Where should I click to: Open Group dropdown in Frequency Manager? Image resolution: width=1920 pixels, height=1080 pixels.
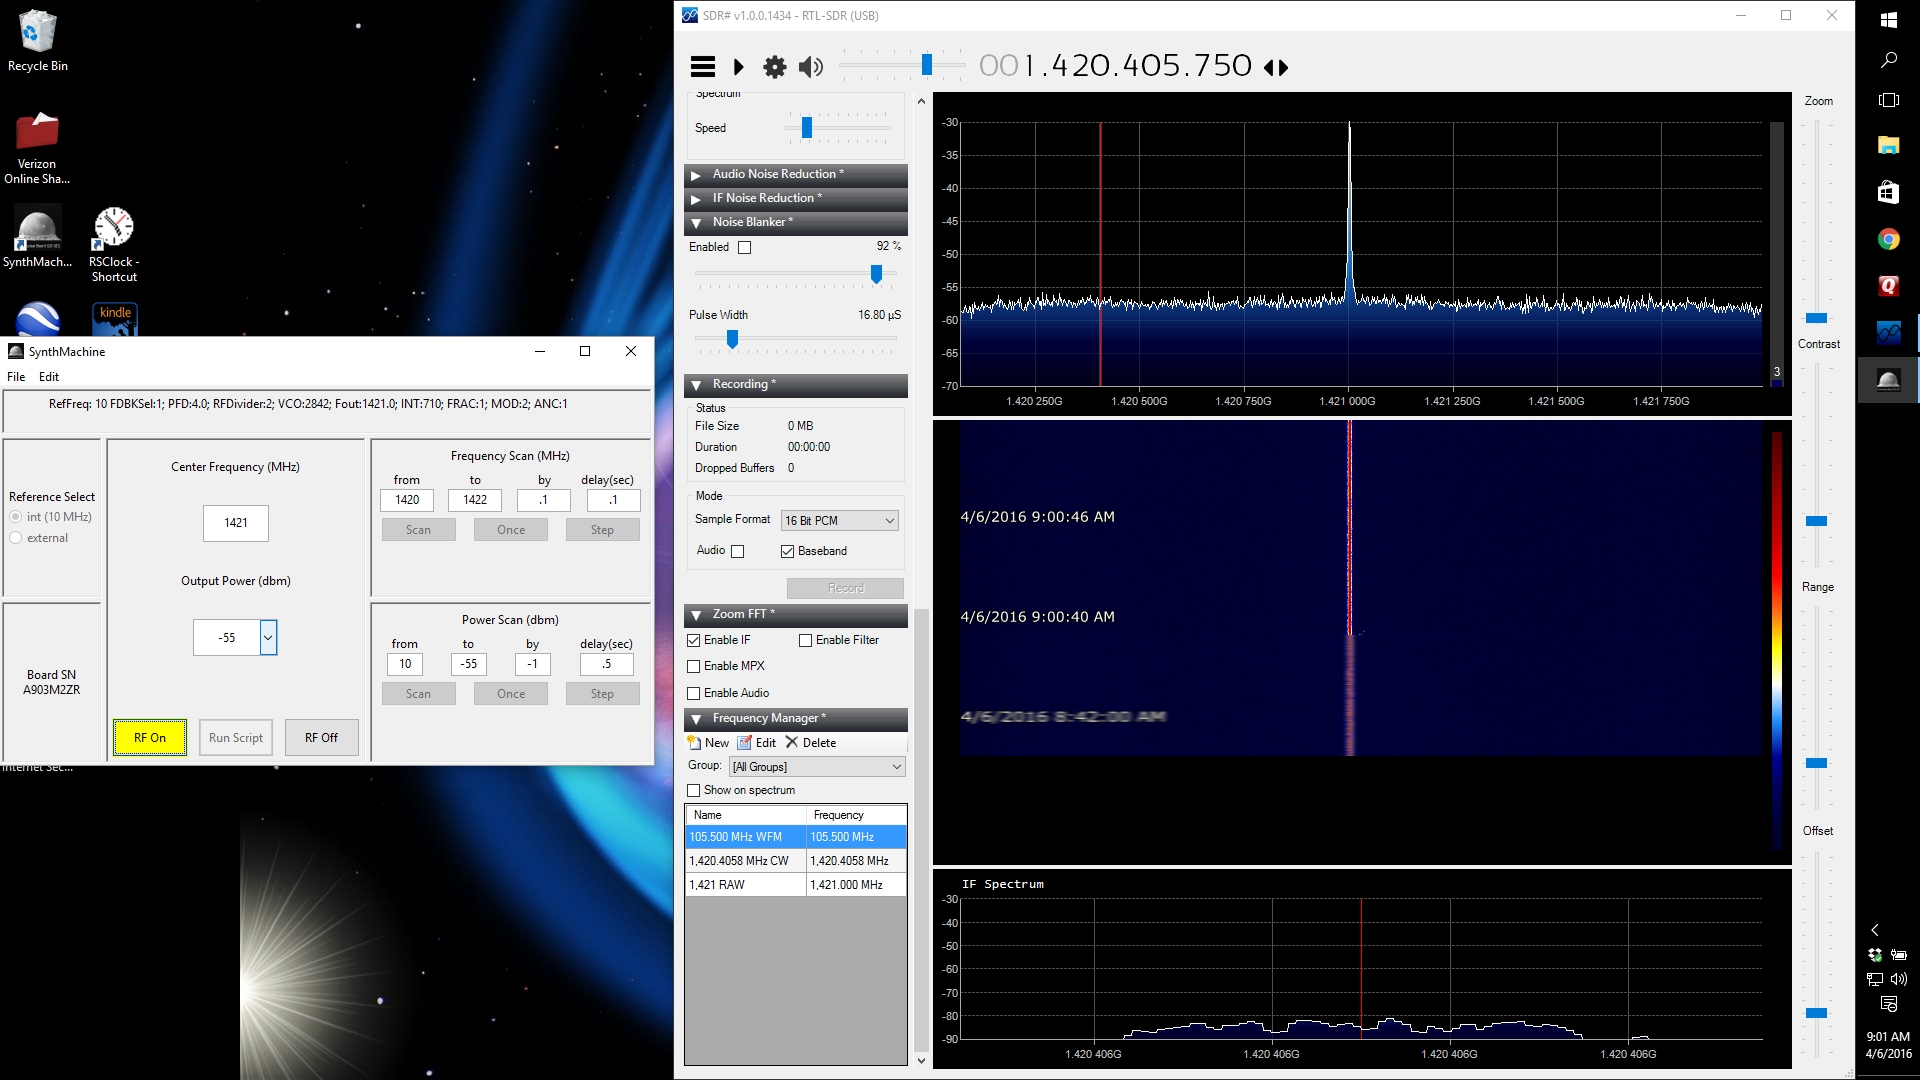(817, 767)
